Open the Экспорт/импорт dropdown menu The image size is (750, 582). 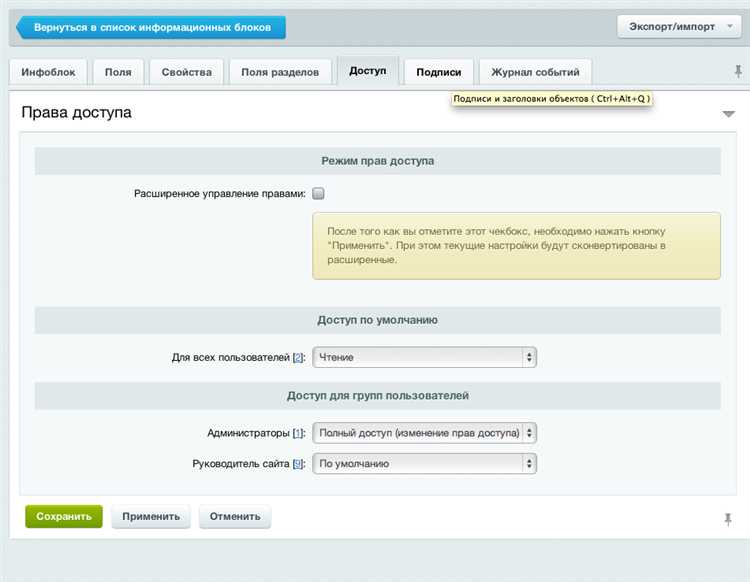679,27
